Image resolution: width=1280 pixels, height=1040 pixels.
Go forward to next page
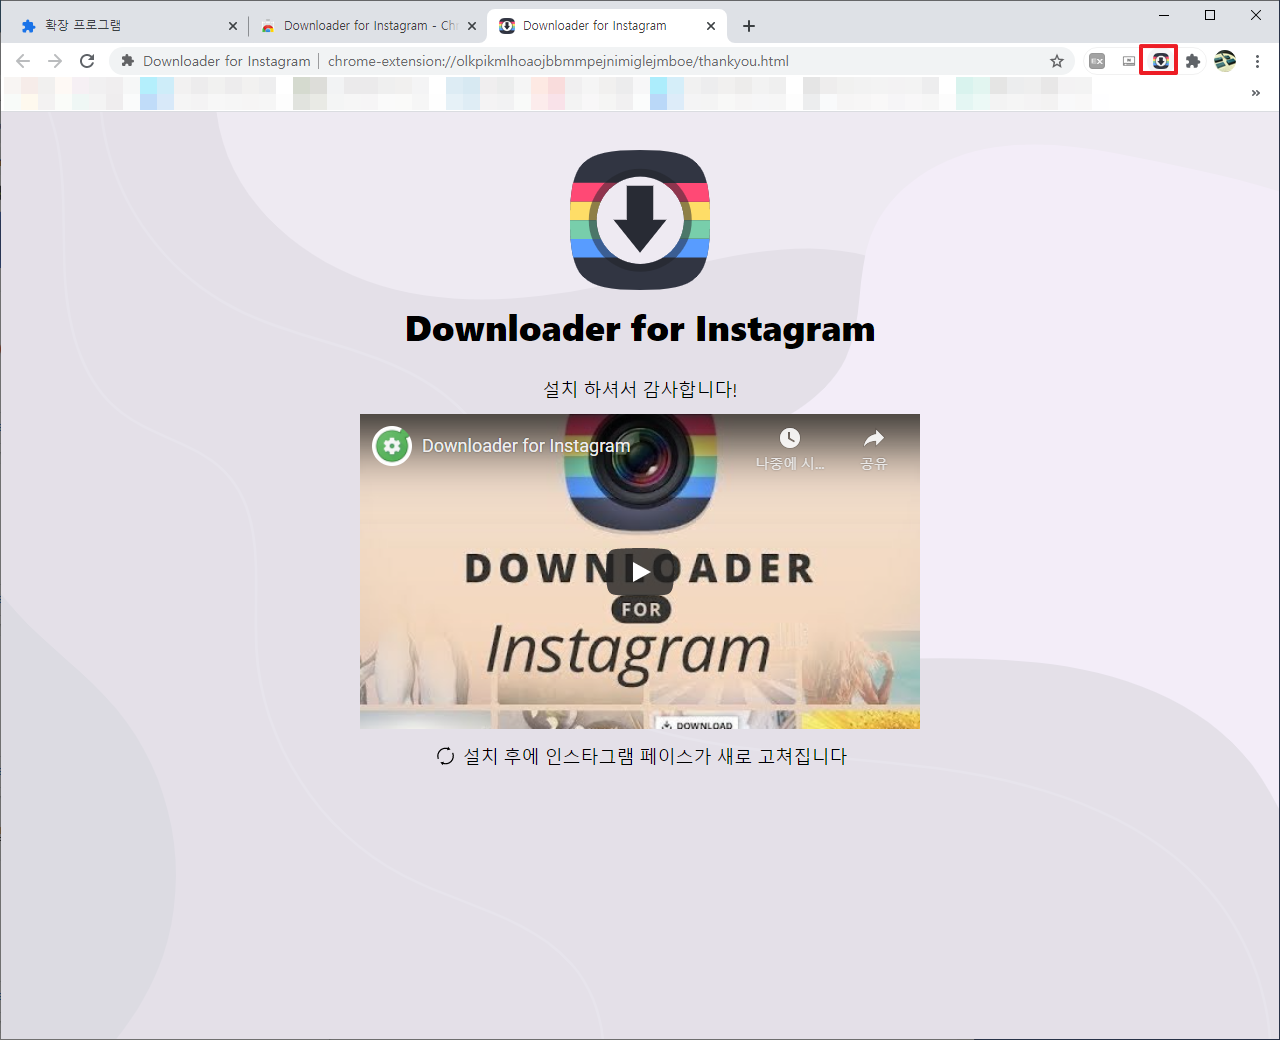pos(55,61)
